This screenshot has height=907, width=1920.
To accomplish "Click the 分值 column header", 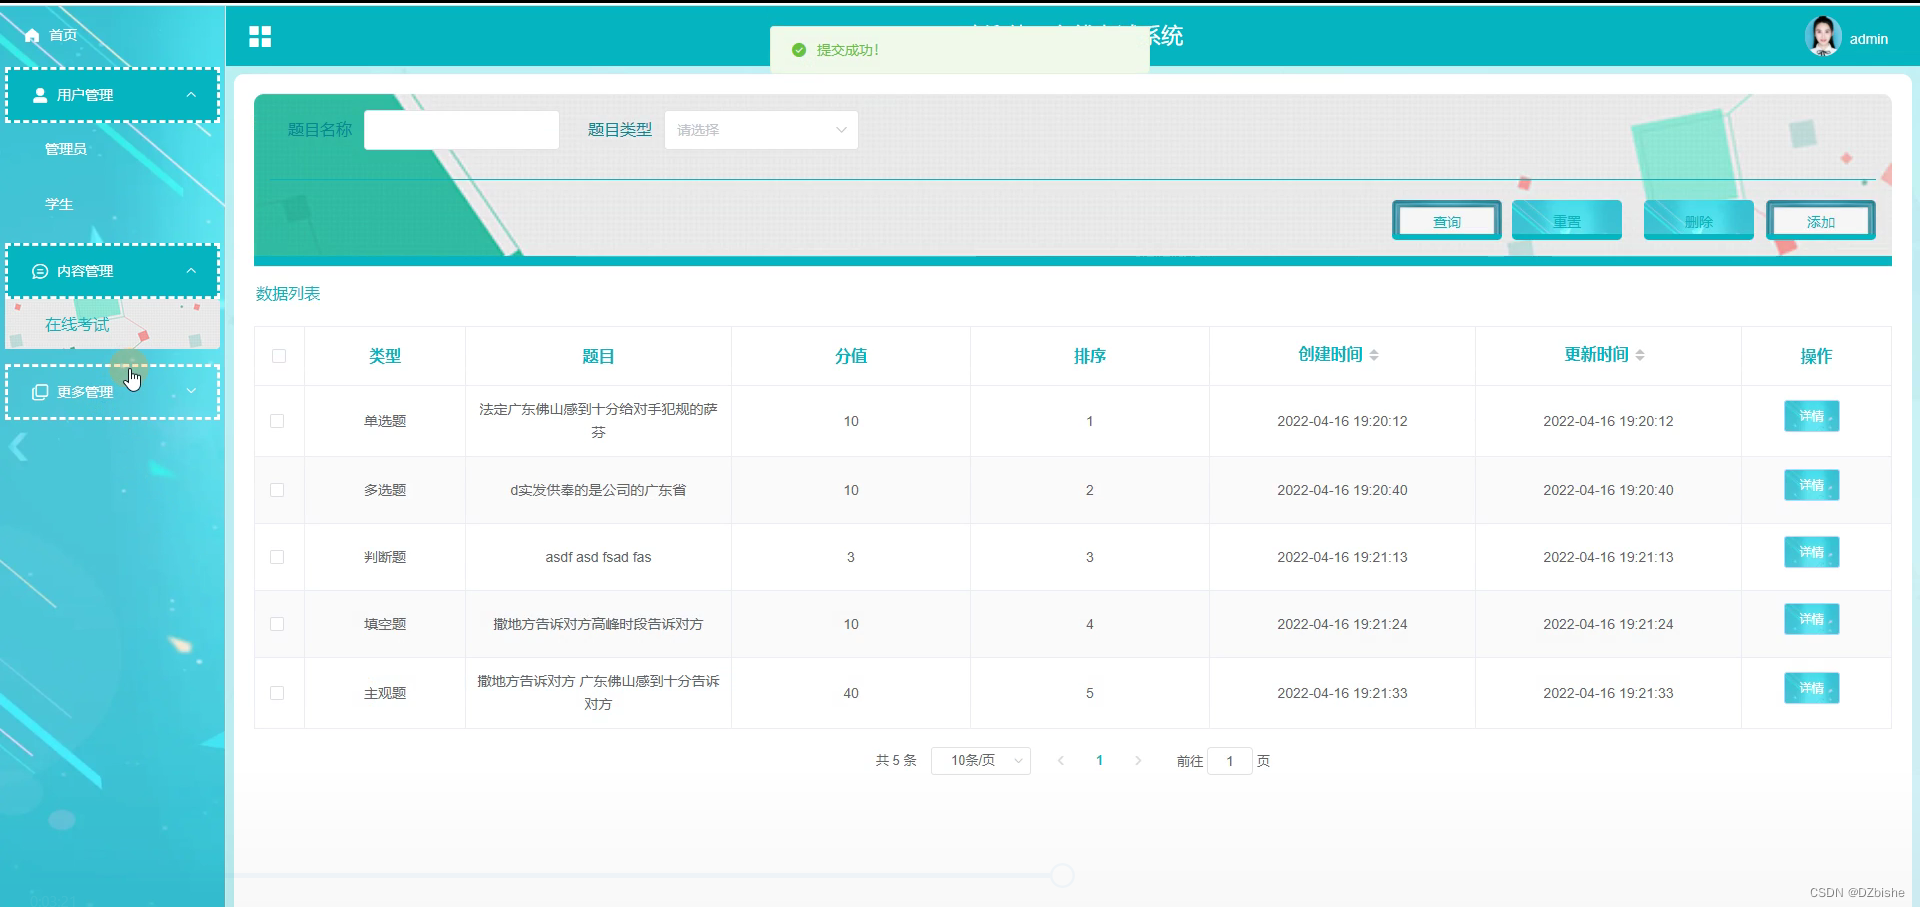I will (x=851, y=356).
